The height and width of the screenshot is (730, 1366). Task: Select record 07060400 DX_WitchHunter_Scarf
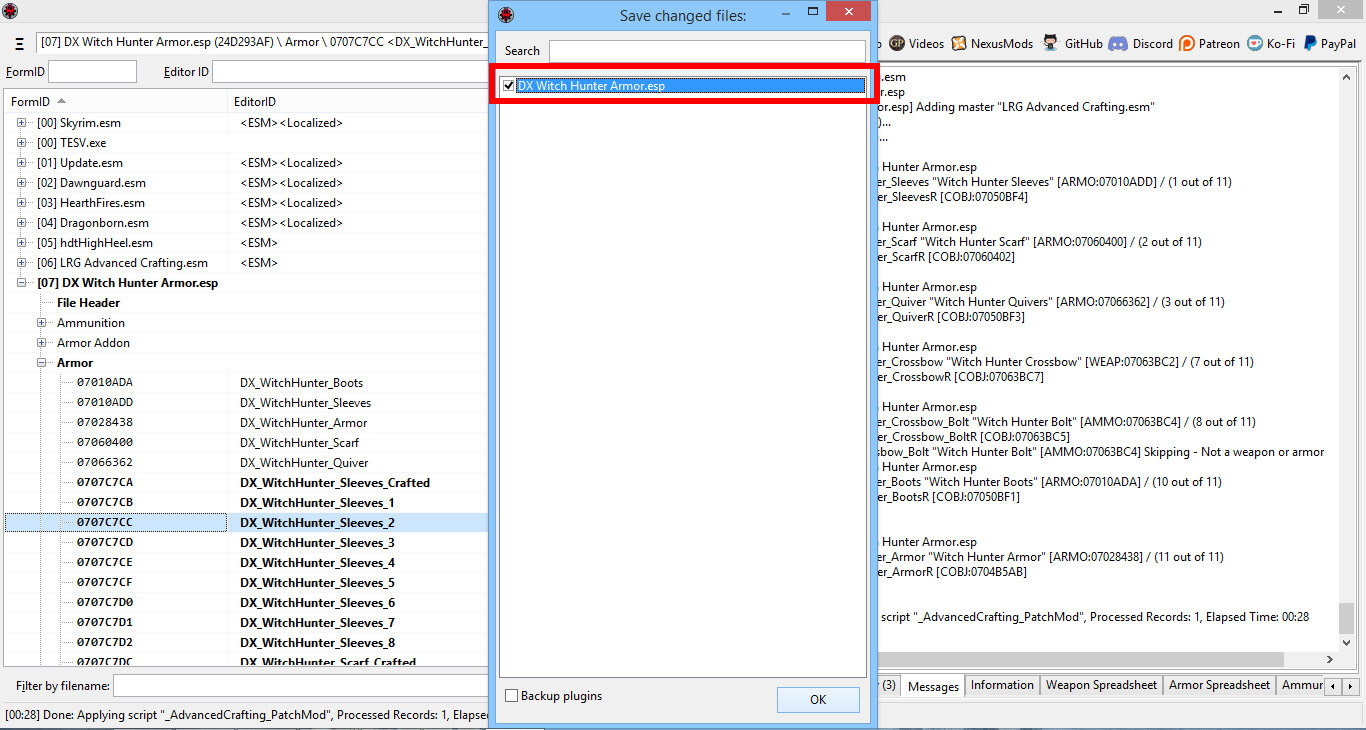tap(246, 443)
